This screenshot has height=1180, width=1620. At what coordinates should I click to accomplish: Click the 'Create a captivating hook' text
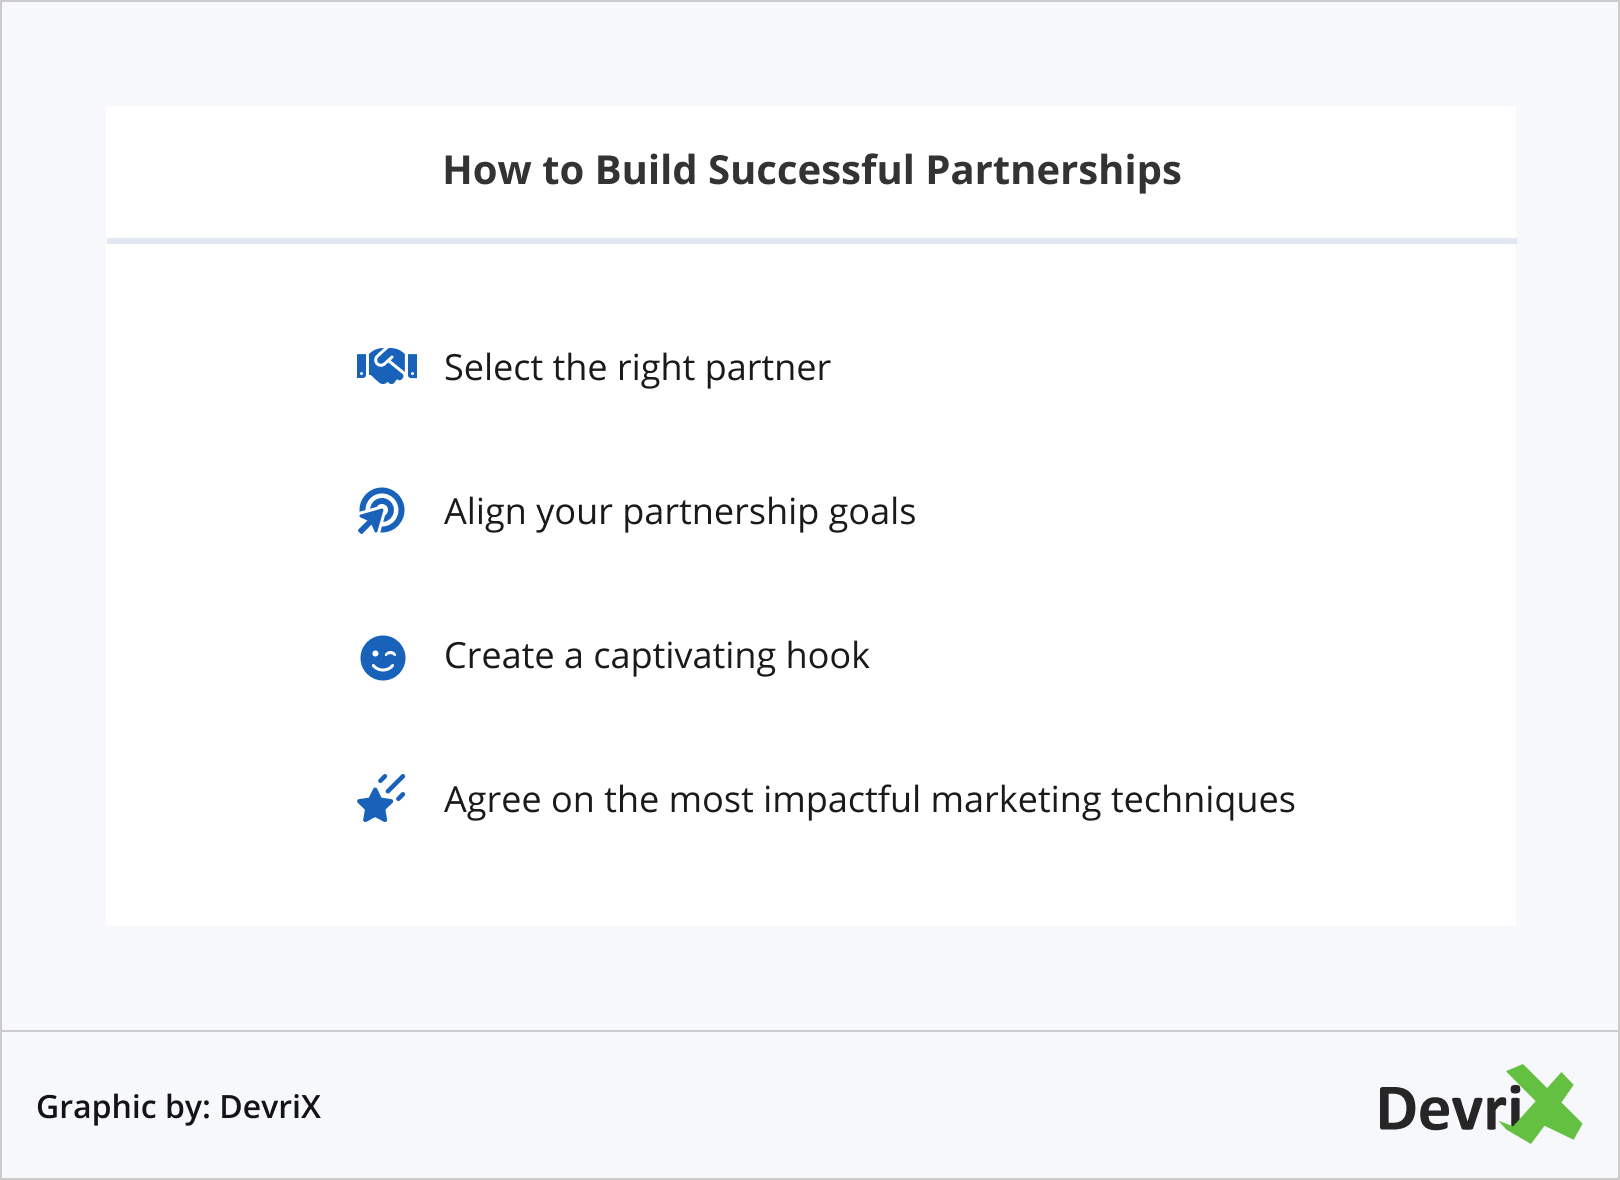(656, 656)
